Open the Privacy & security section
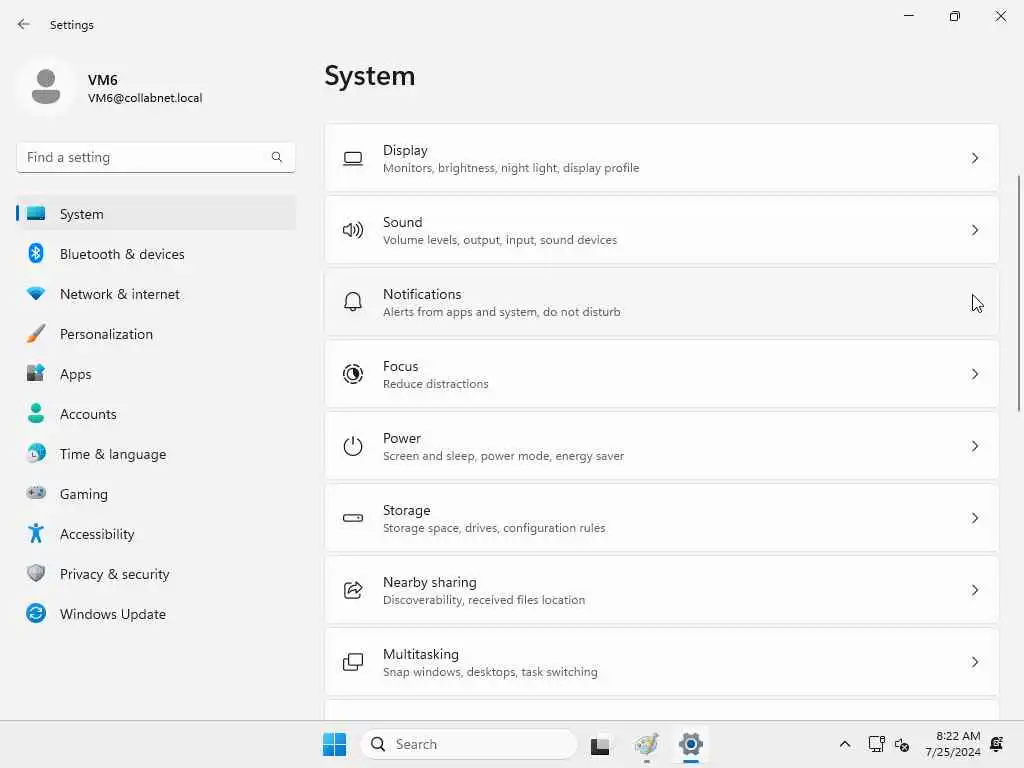This screenshot has height=768, width=1024. click(x=156, y=573)
